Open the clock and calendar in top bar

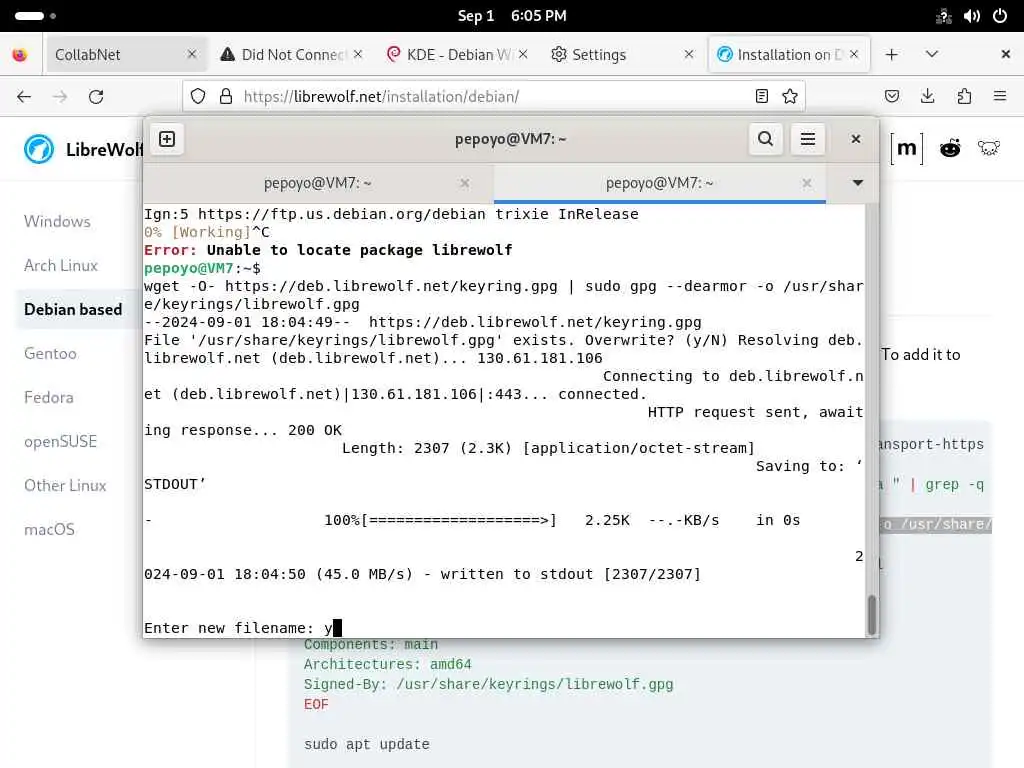[512, 16]
